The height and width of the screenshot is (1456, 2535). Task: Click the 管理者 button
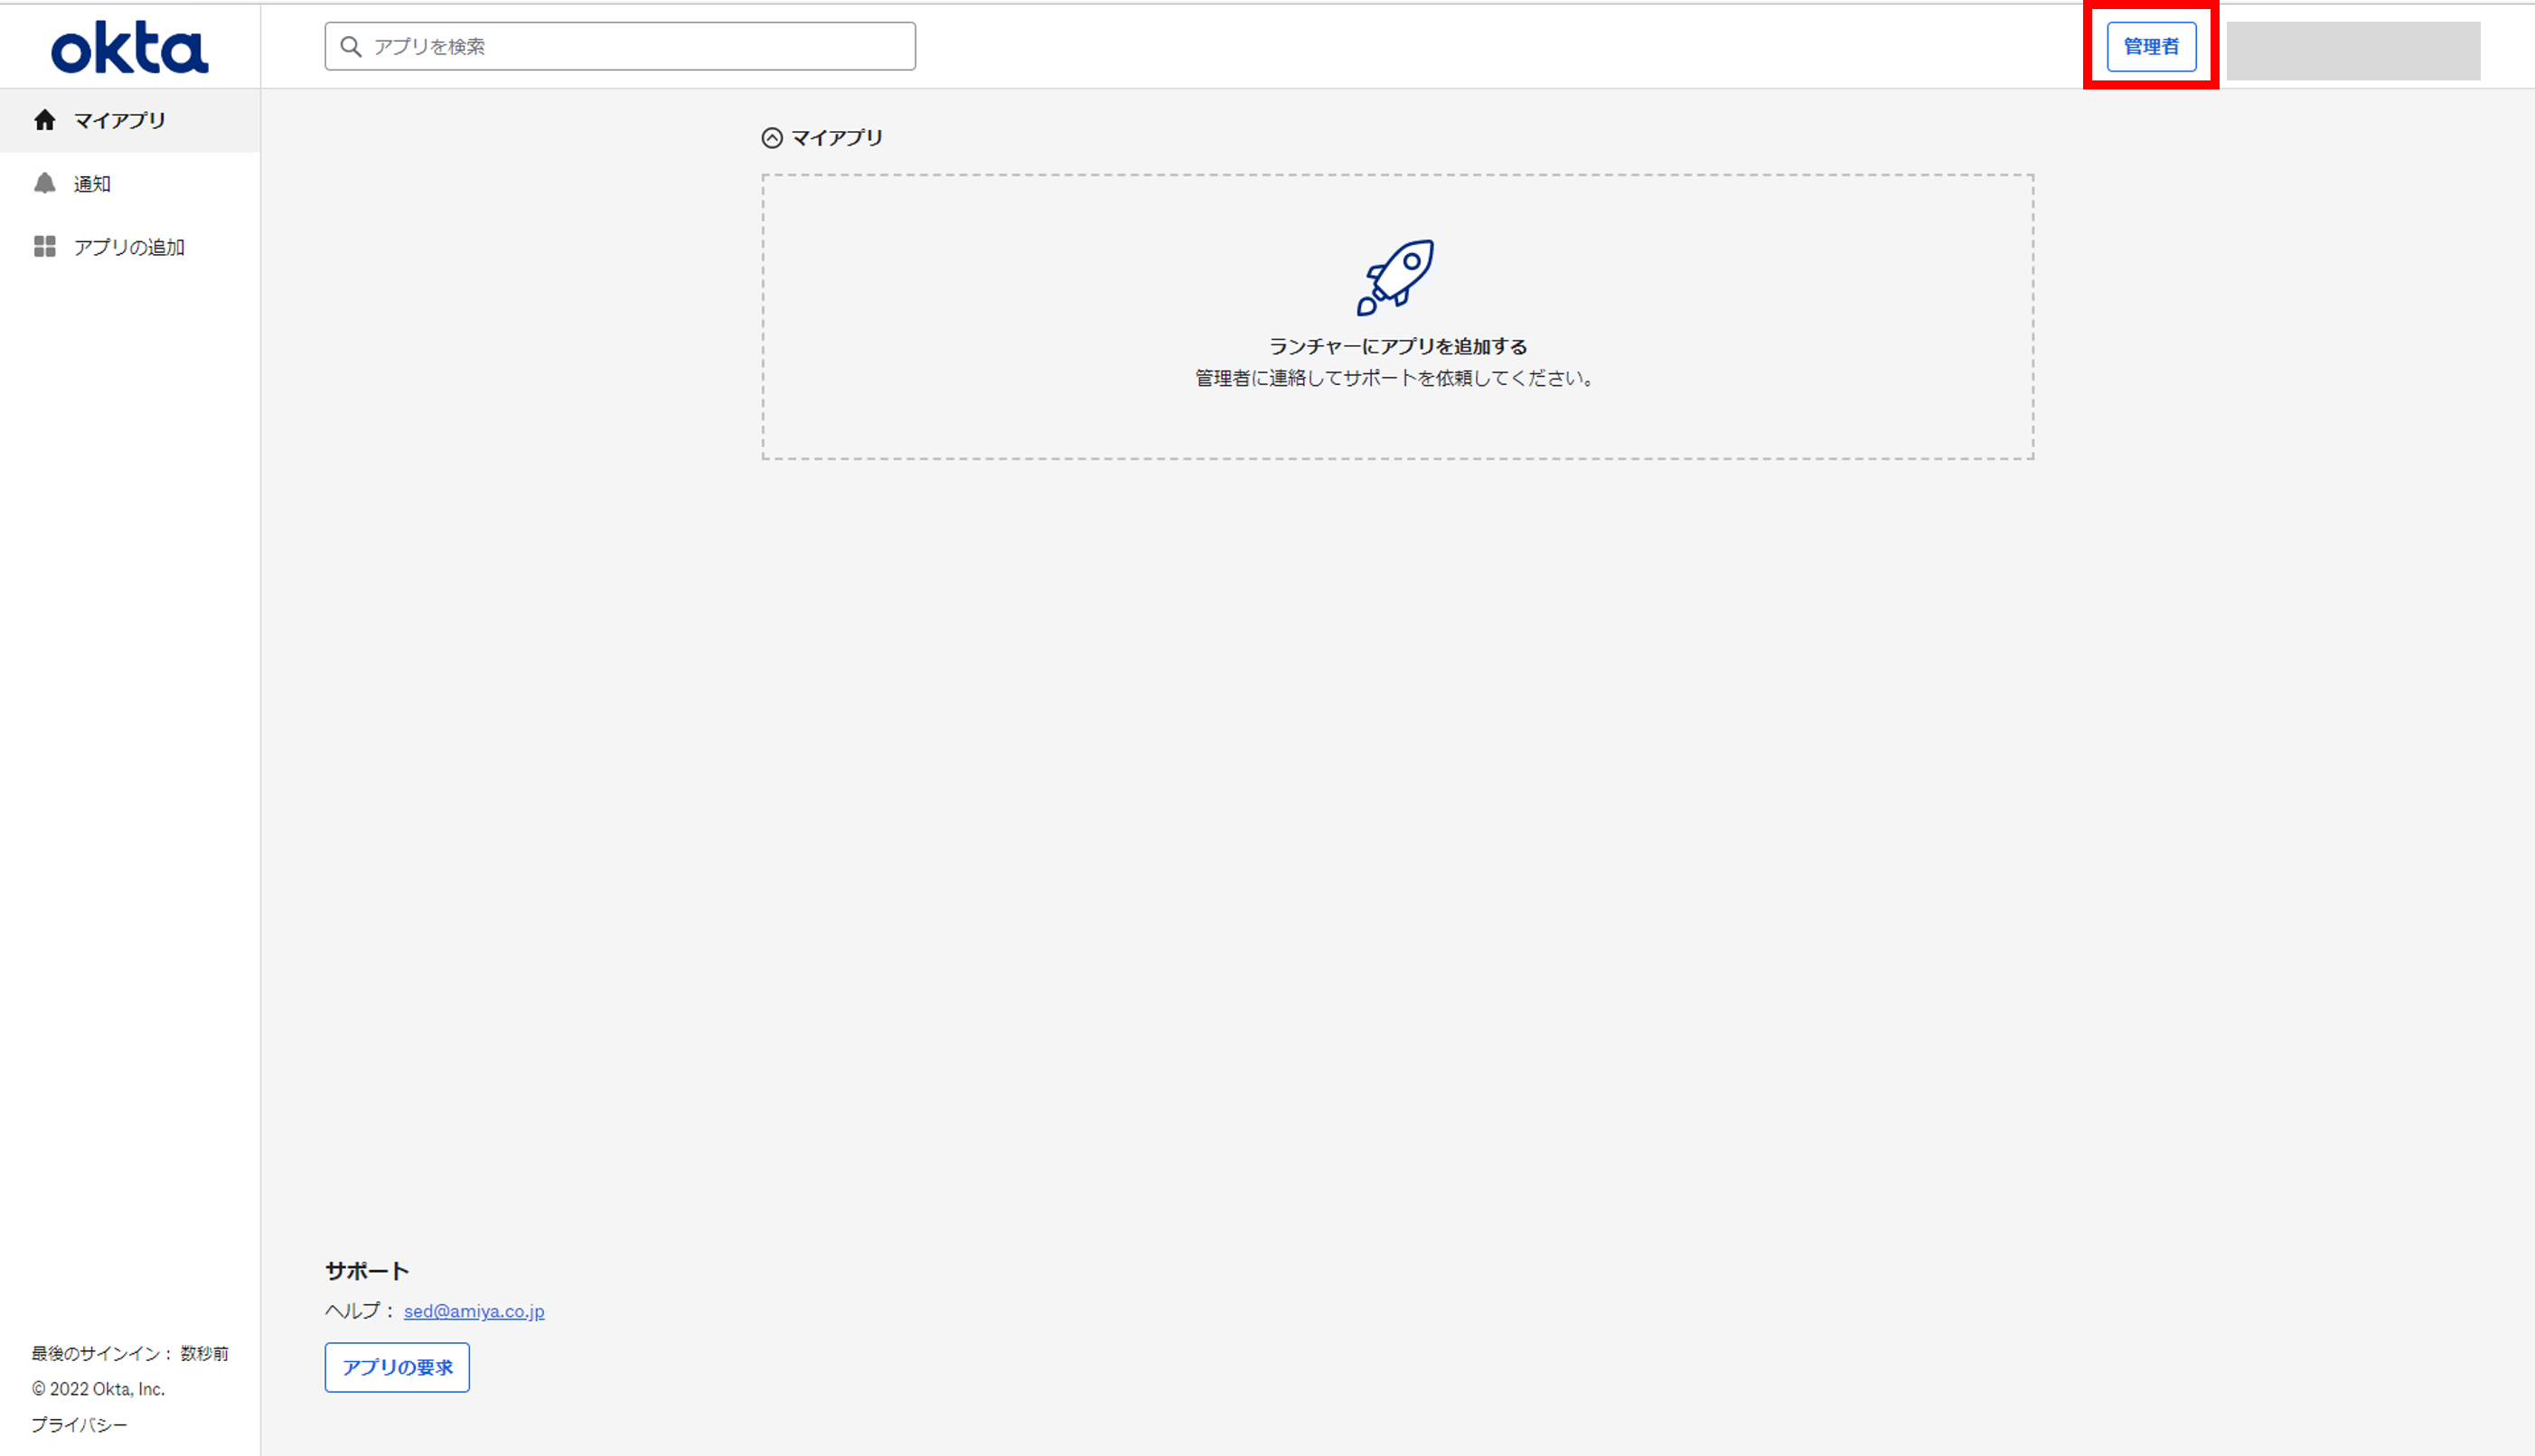click(x=2151, y=47)
